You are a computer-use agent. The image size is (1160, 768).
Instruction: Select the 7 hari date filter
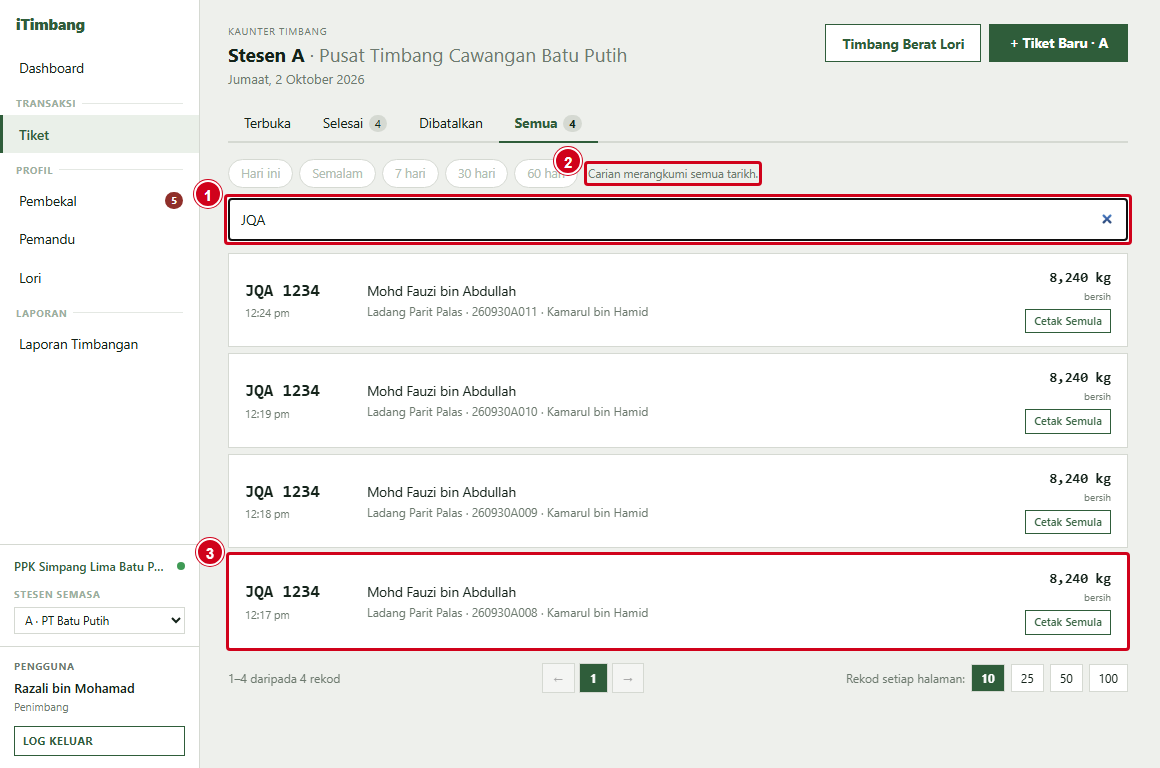410,174
